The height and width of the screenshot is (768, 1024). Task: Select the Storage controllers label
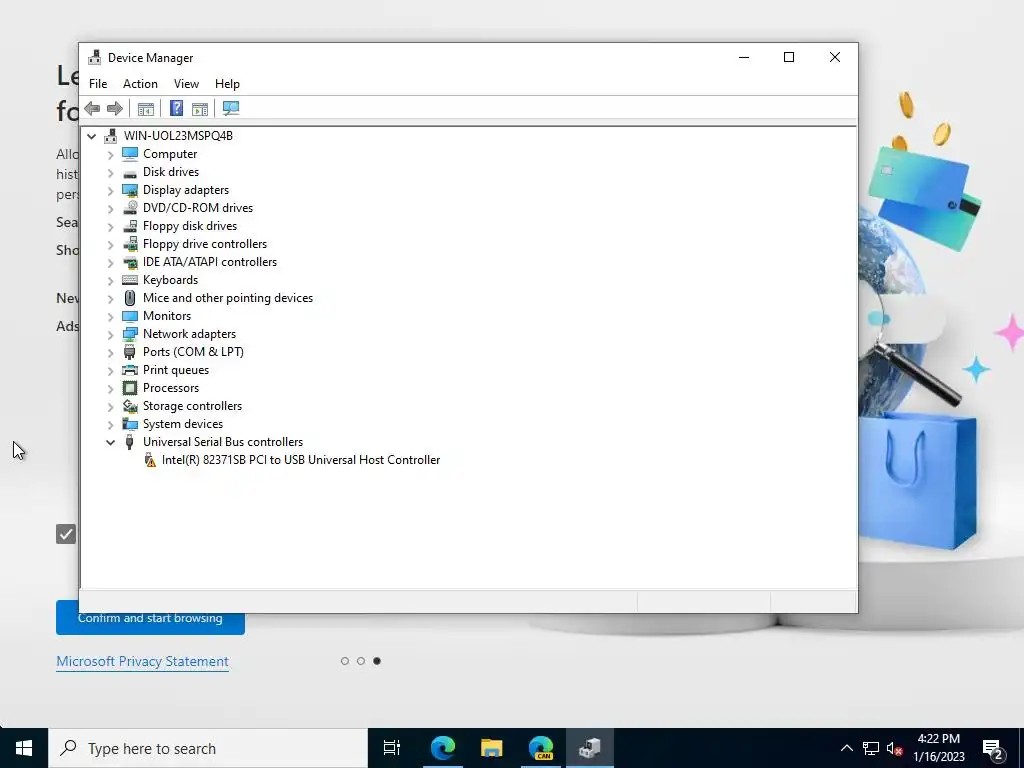pos(192,406)
